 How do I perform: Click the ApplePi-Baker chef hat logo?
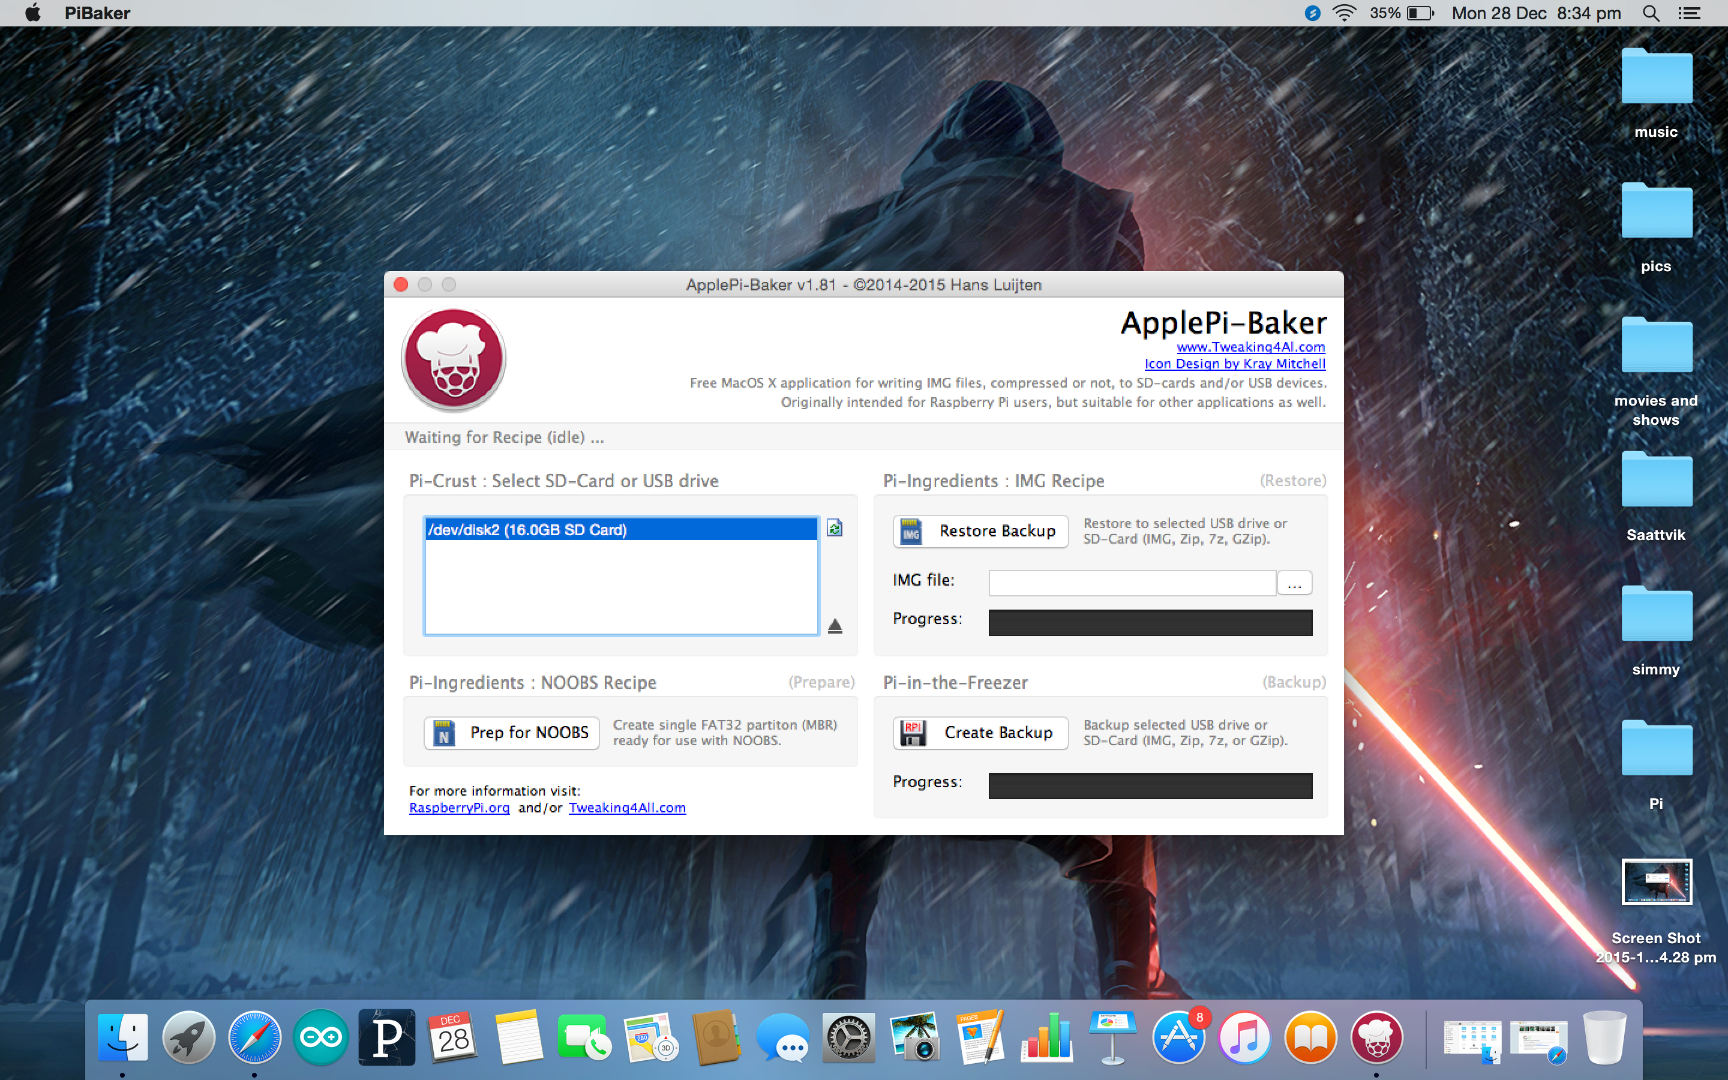coord(453,358)
